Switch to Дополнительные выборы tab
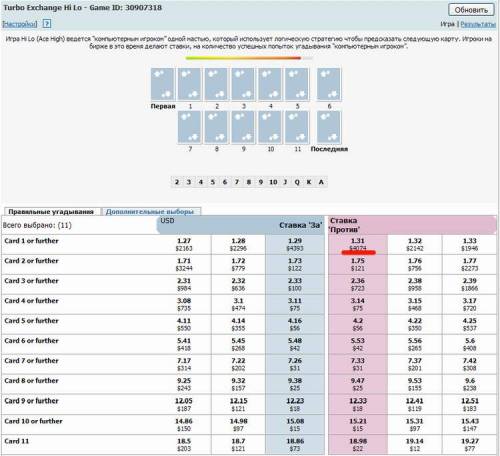500x456 pixels. (150, 212)
